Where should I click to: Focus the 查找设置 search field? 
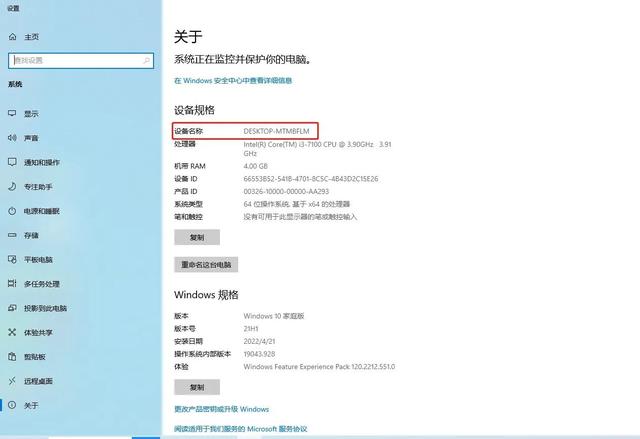pyautogui.click(x=81, y=61)
